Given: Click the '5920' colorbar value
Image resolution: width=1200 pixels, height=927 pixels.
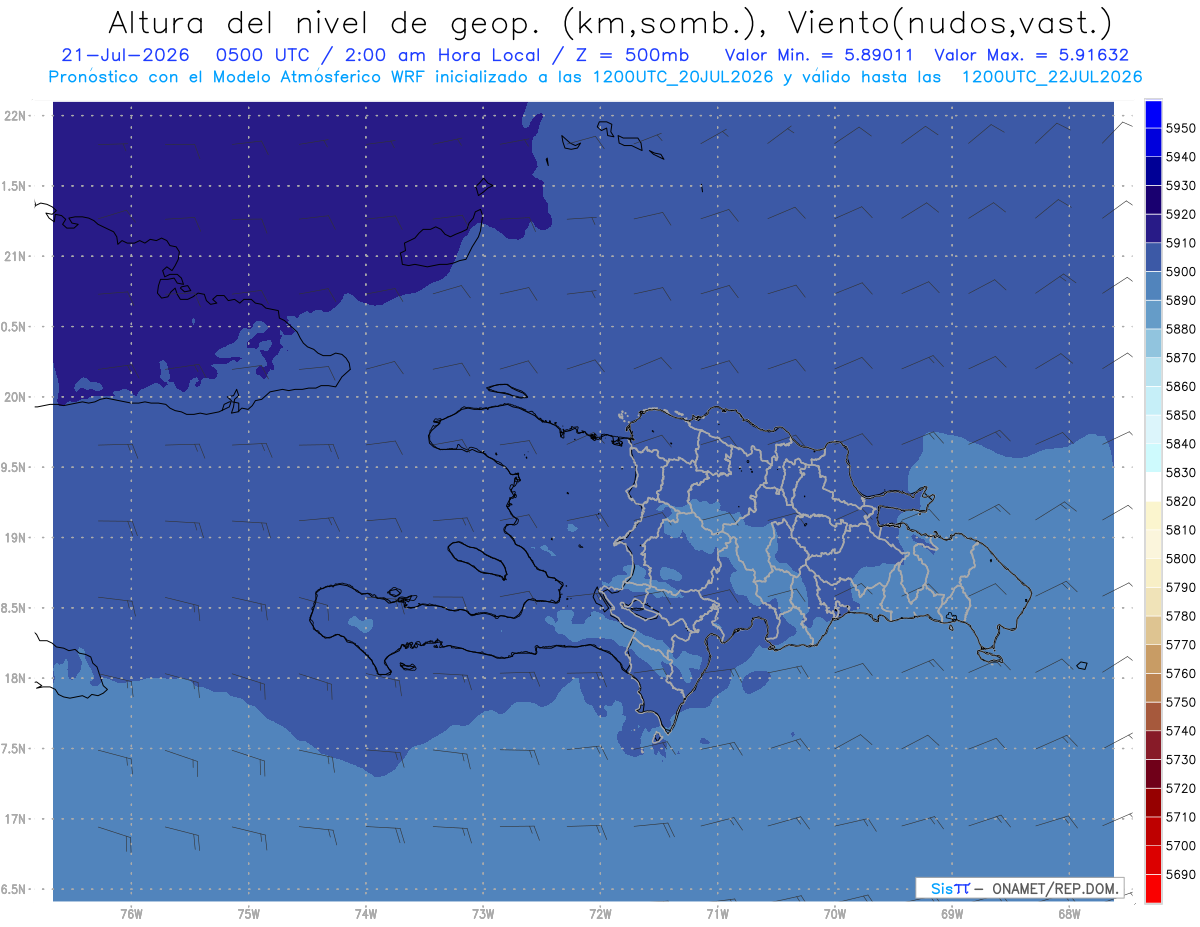Looking at the screenshot, I should coord(1180,214).
